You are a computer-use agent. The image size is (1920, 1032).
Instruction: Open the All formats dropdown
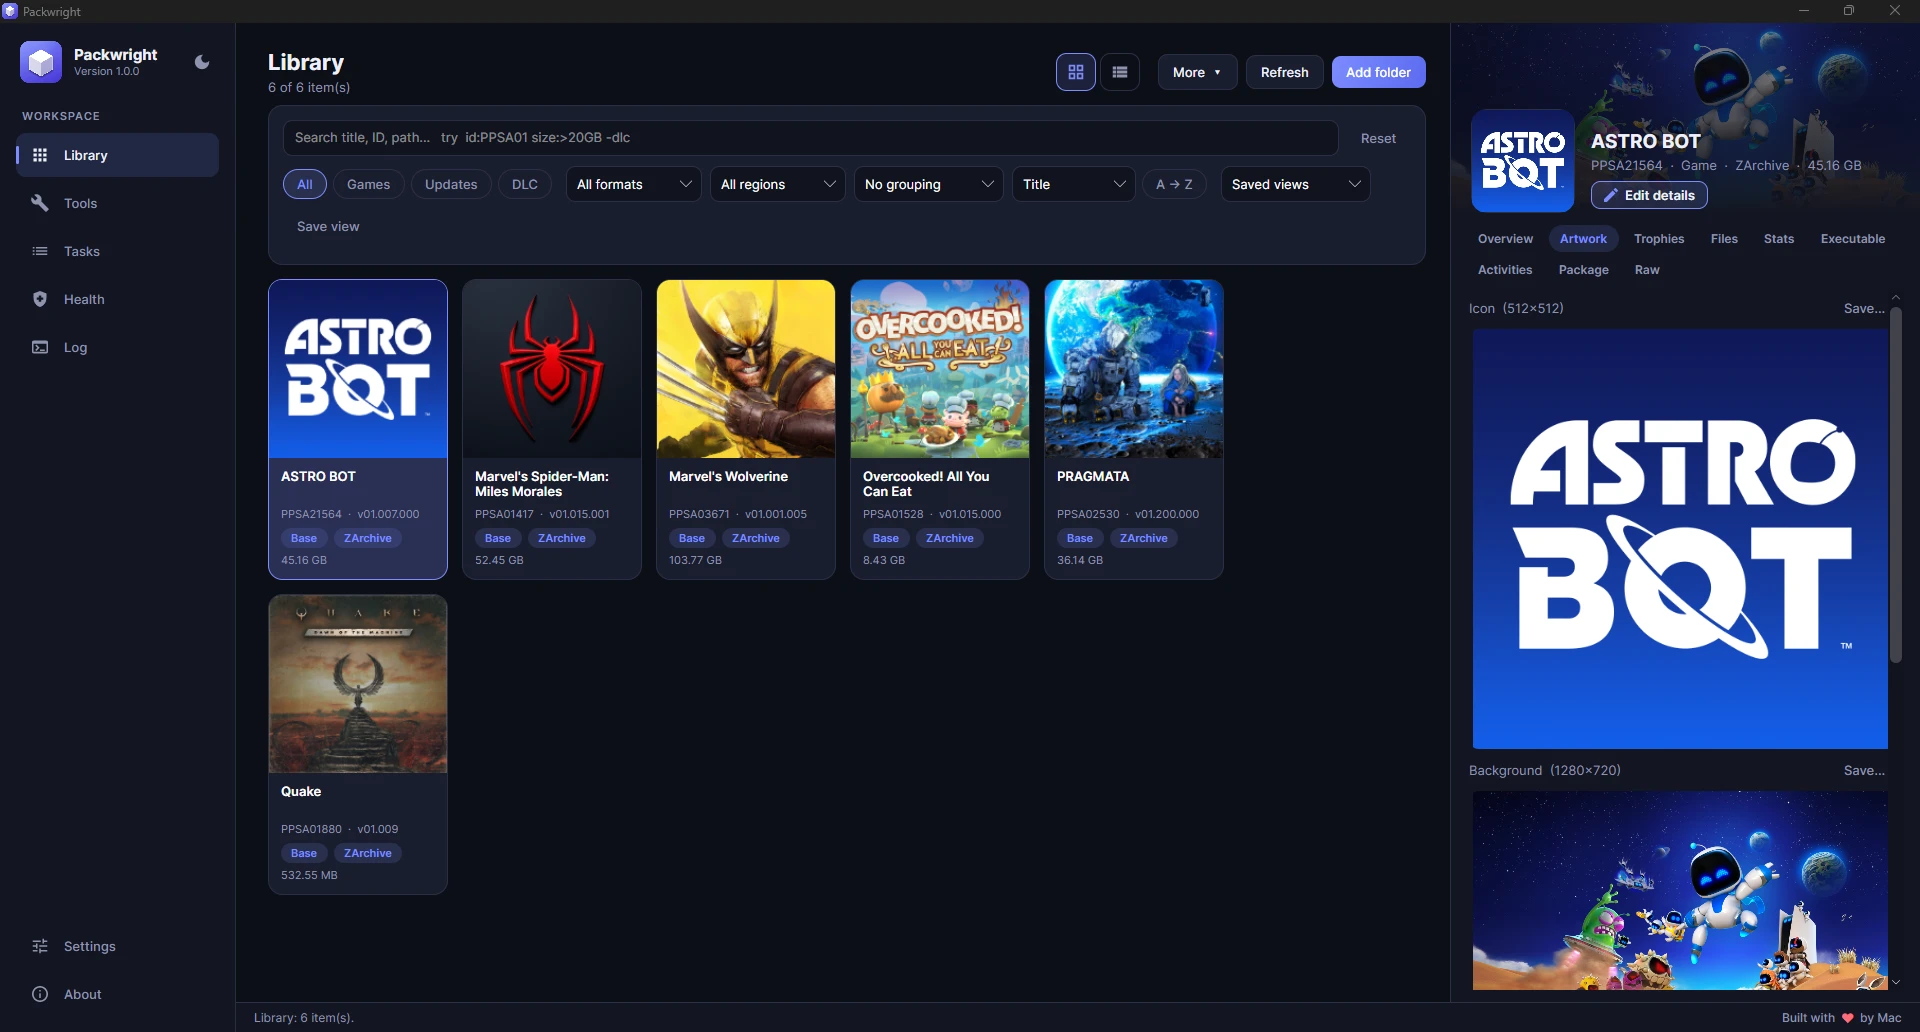click(634, 184)
